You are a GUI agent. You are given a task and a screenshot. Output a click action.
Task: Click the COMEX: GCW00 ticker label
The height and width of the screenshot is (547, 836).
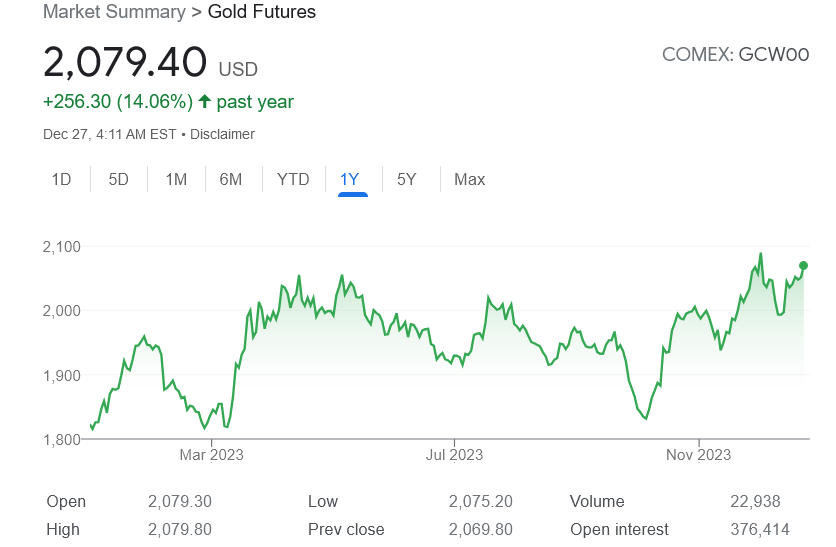tap(735, 54)
